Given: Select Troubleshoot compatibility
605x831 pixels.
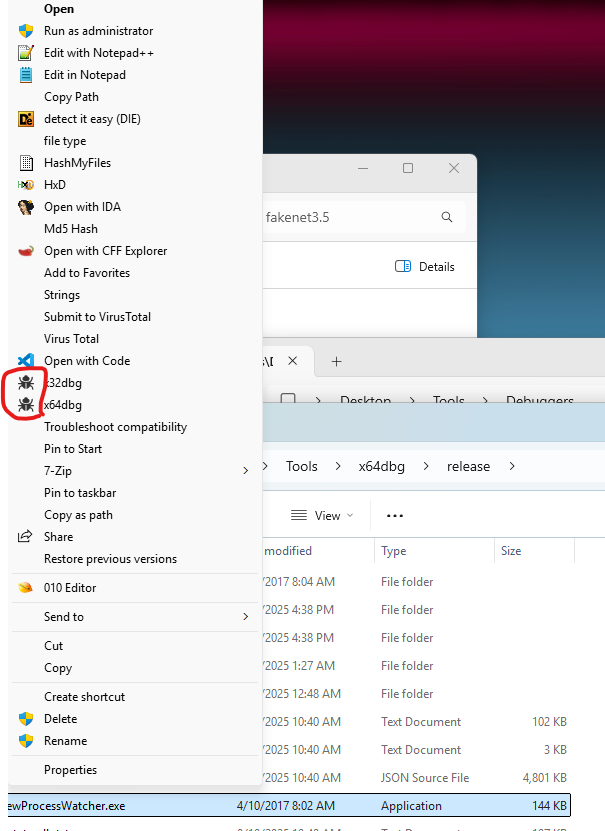Looking at the screenshot, I should point(115,427).
